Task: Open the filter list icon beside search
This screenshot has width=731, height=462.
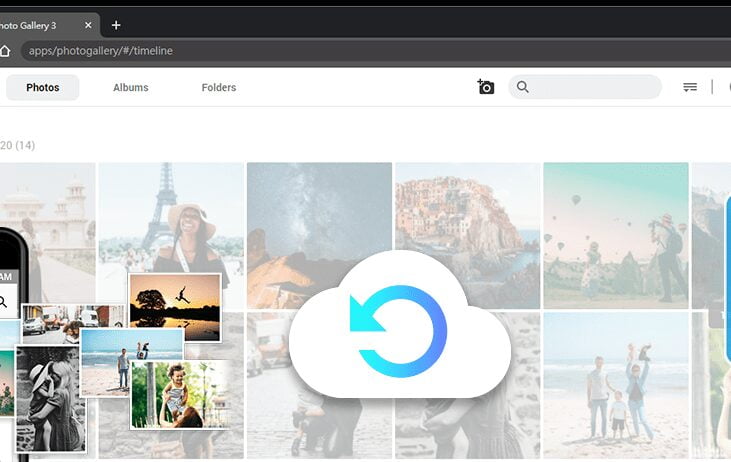Action: point(690,87)
